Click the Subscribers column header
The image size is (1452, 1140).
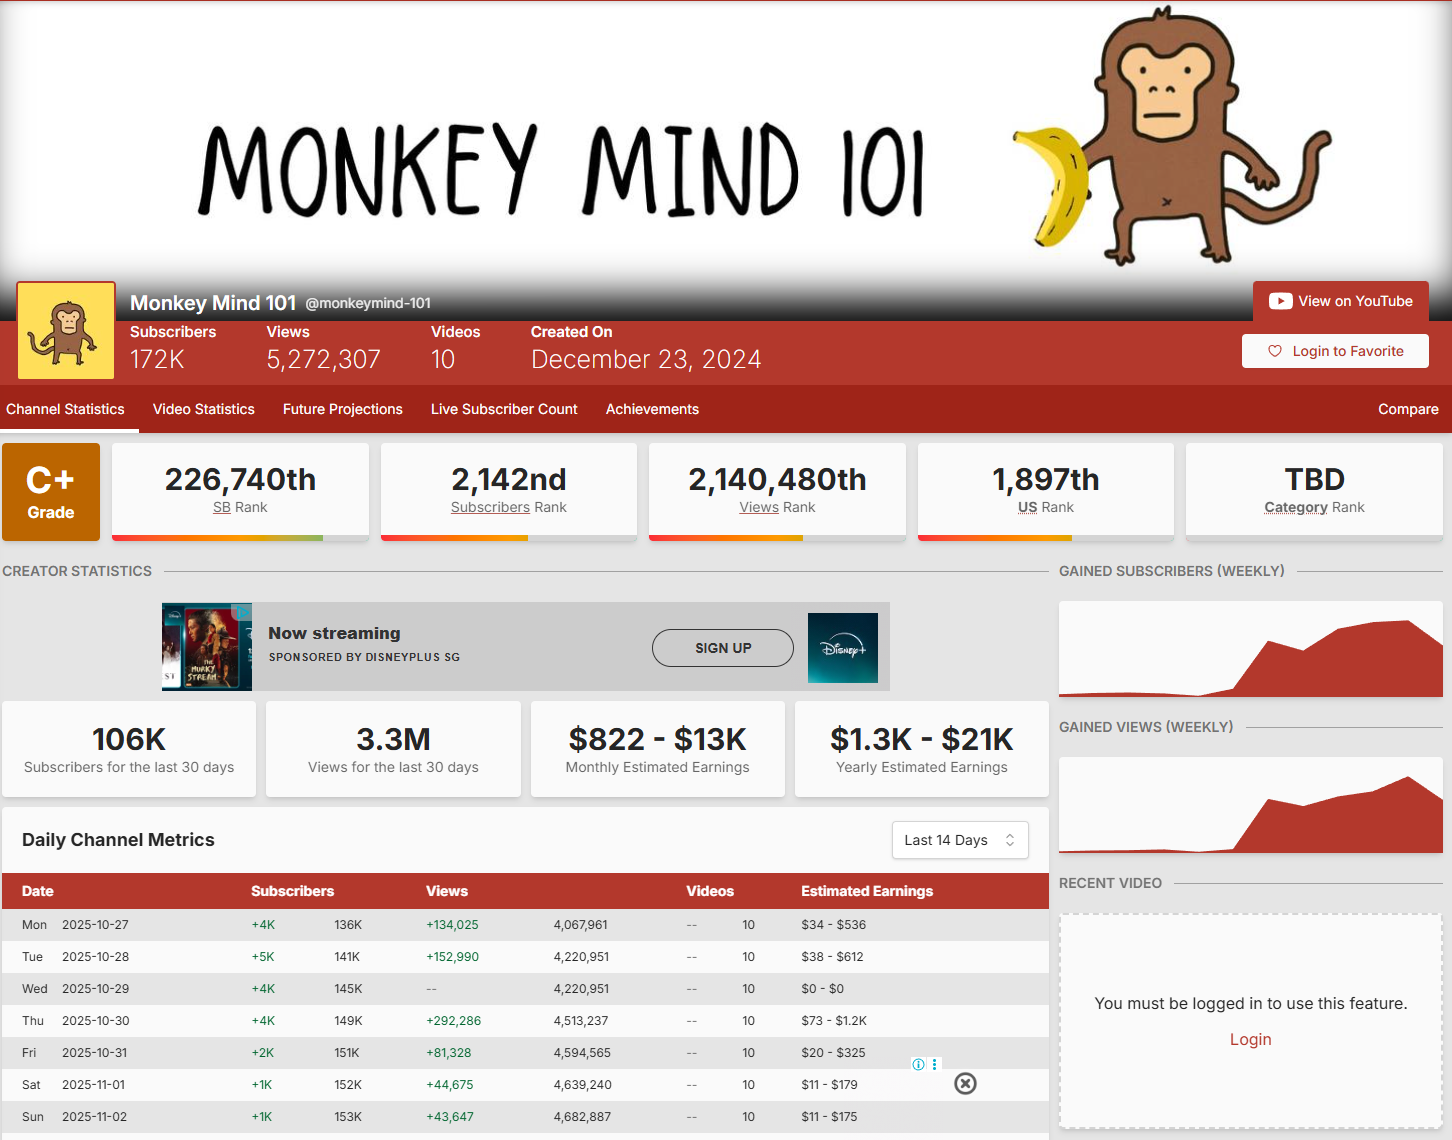[292, 891]
